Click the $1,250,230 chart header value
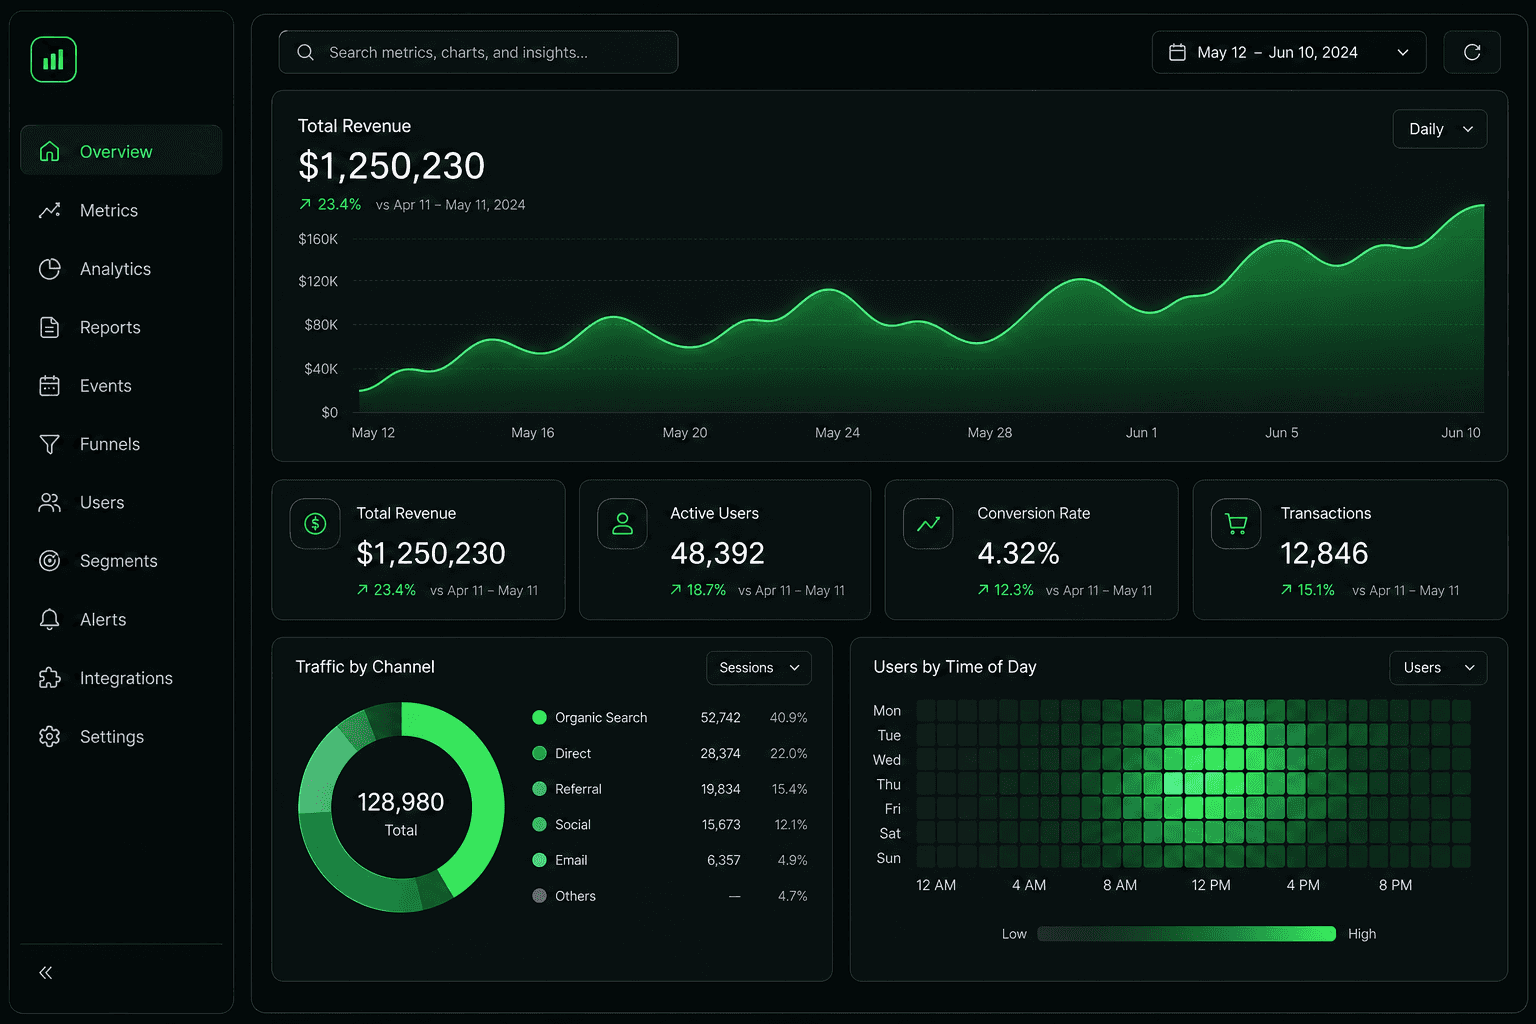Image resolution: width=1536 pixels, height=1024 pixels. coord(391,166)
